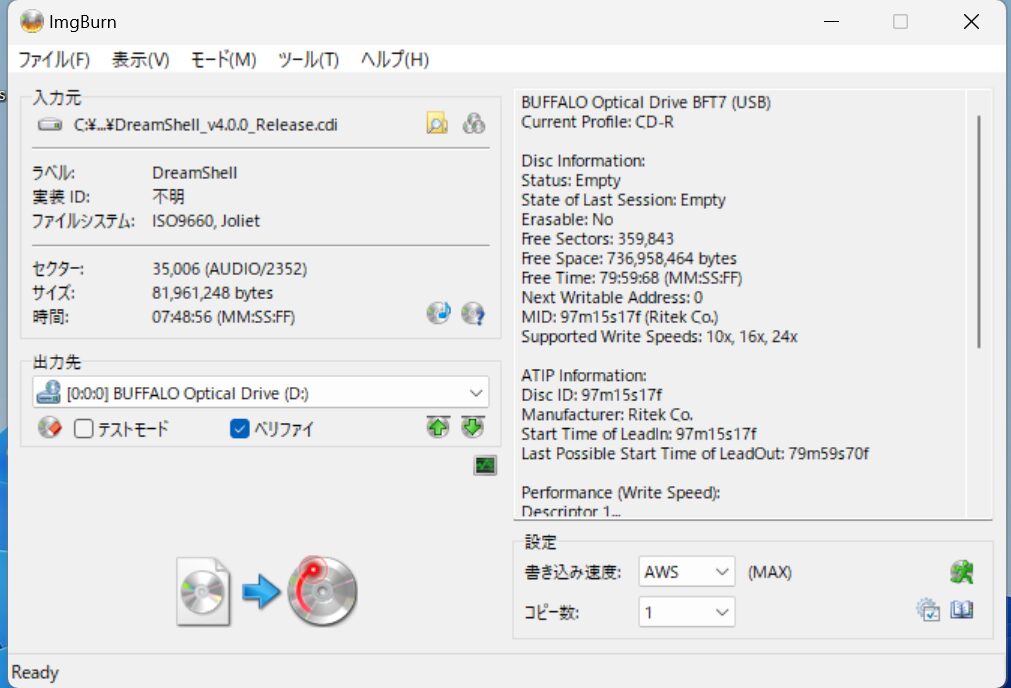Click the Current Profile: CD-R line

(x=597, y=122)
